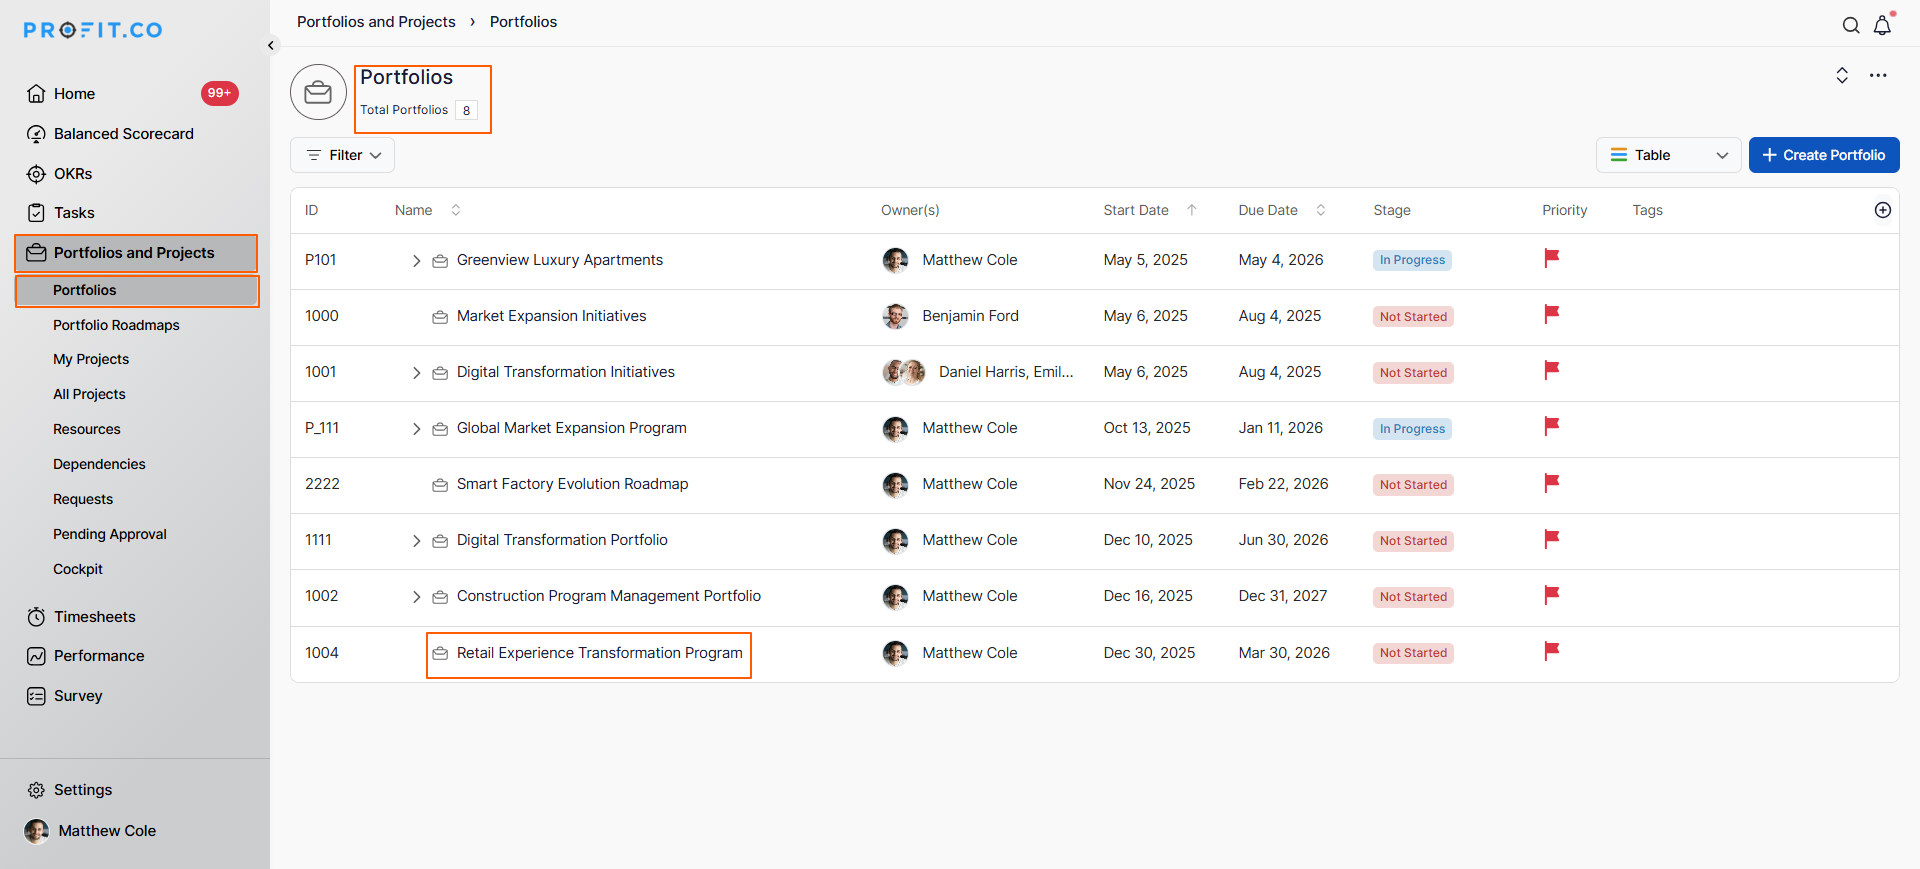Click the Not Started stage badge for Market Expansion Initiatives
This screenshot has height=869, width=1920.
(1412, 317)
